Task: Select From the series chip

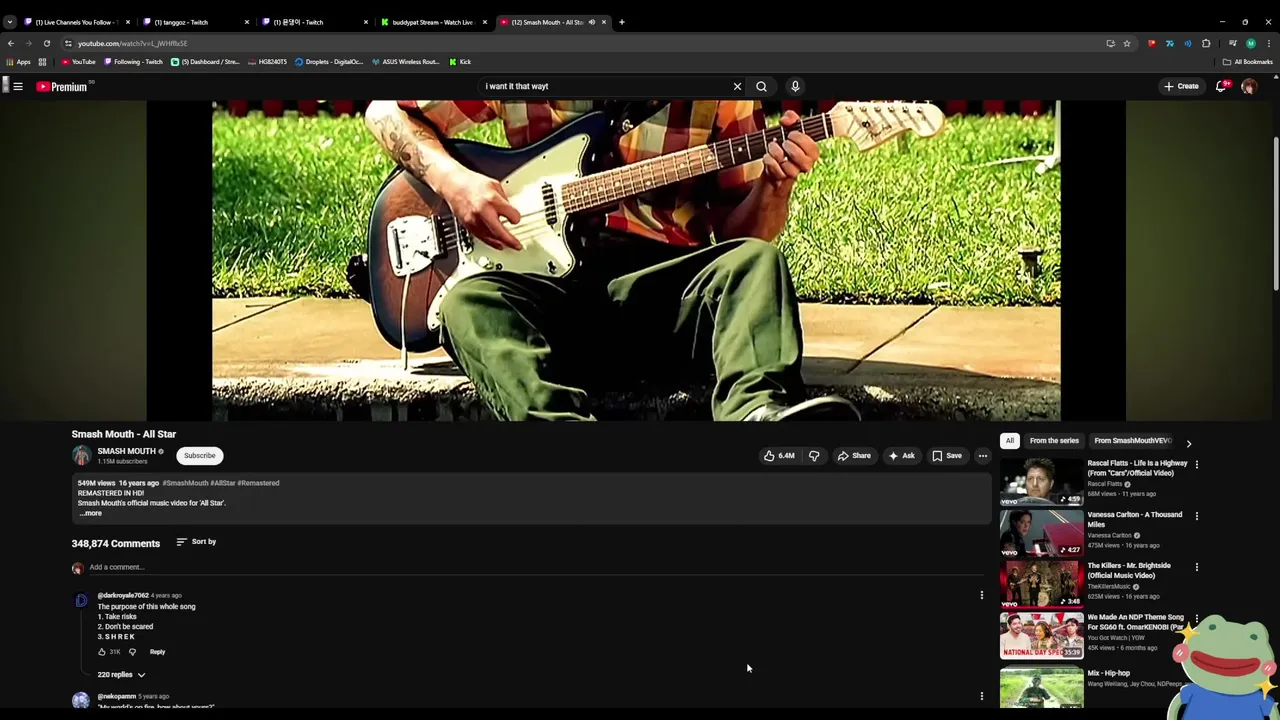Action: point(1054,441)
